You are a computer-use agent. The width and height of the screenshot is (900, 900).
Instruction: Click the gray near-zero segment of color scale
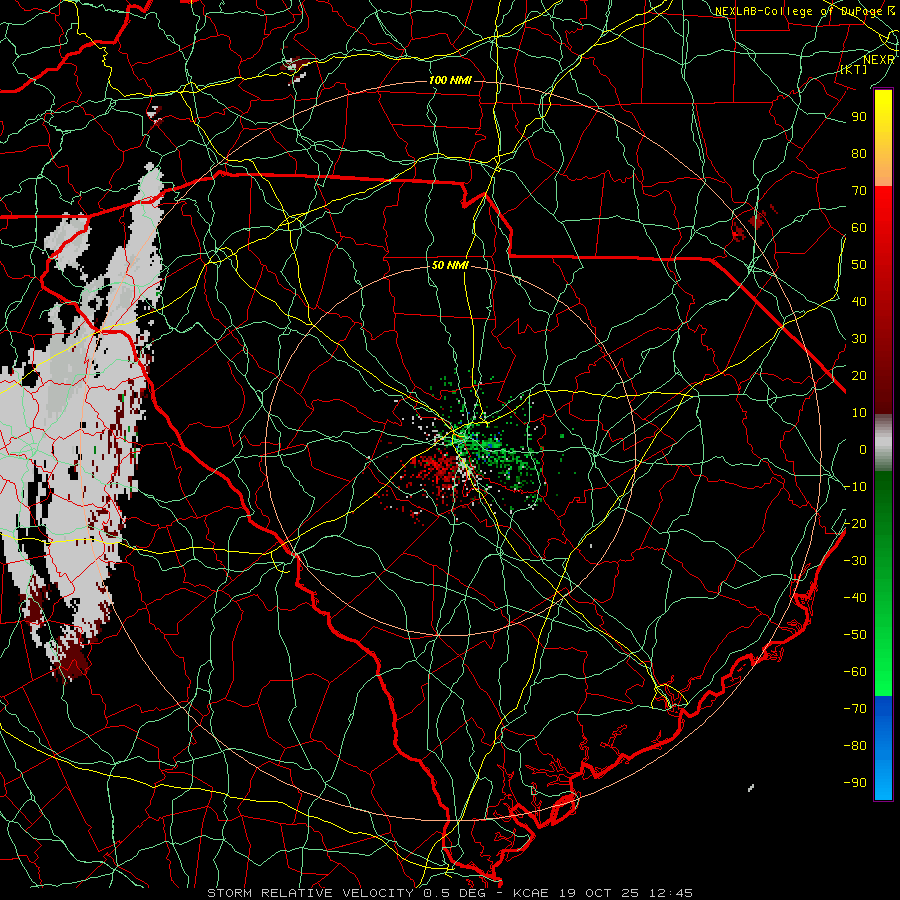pyautogui.click(x=883, y=442)
